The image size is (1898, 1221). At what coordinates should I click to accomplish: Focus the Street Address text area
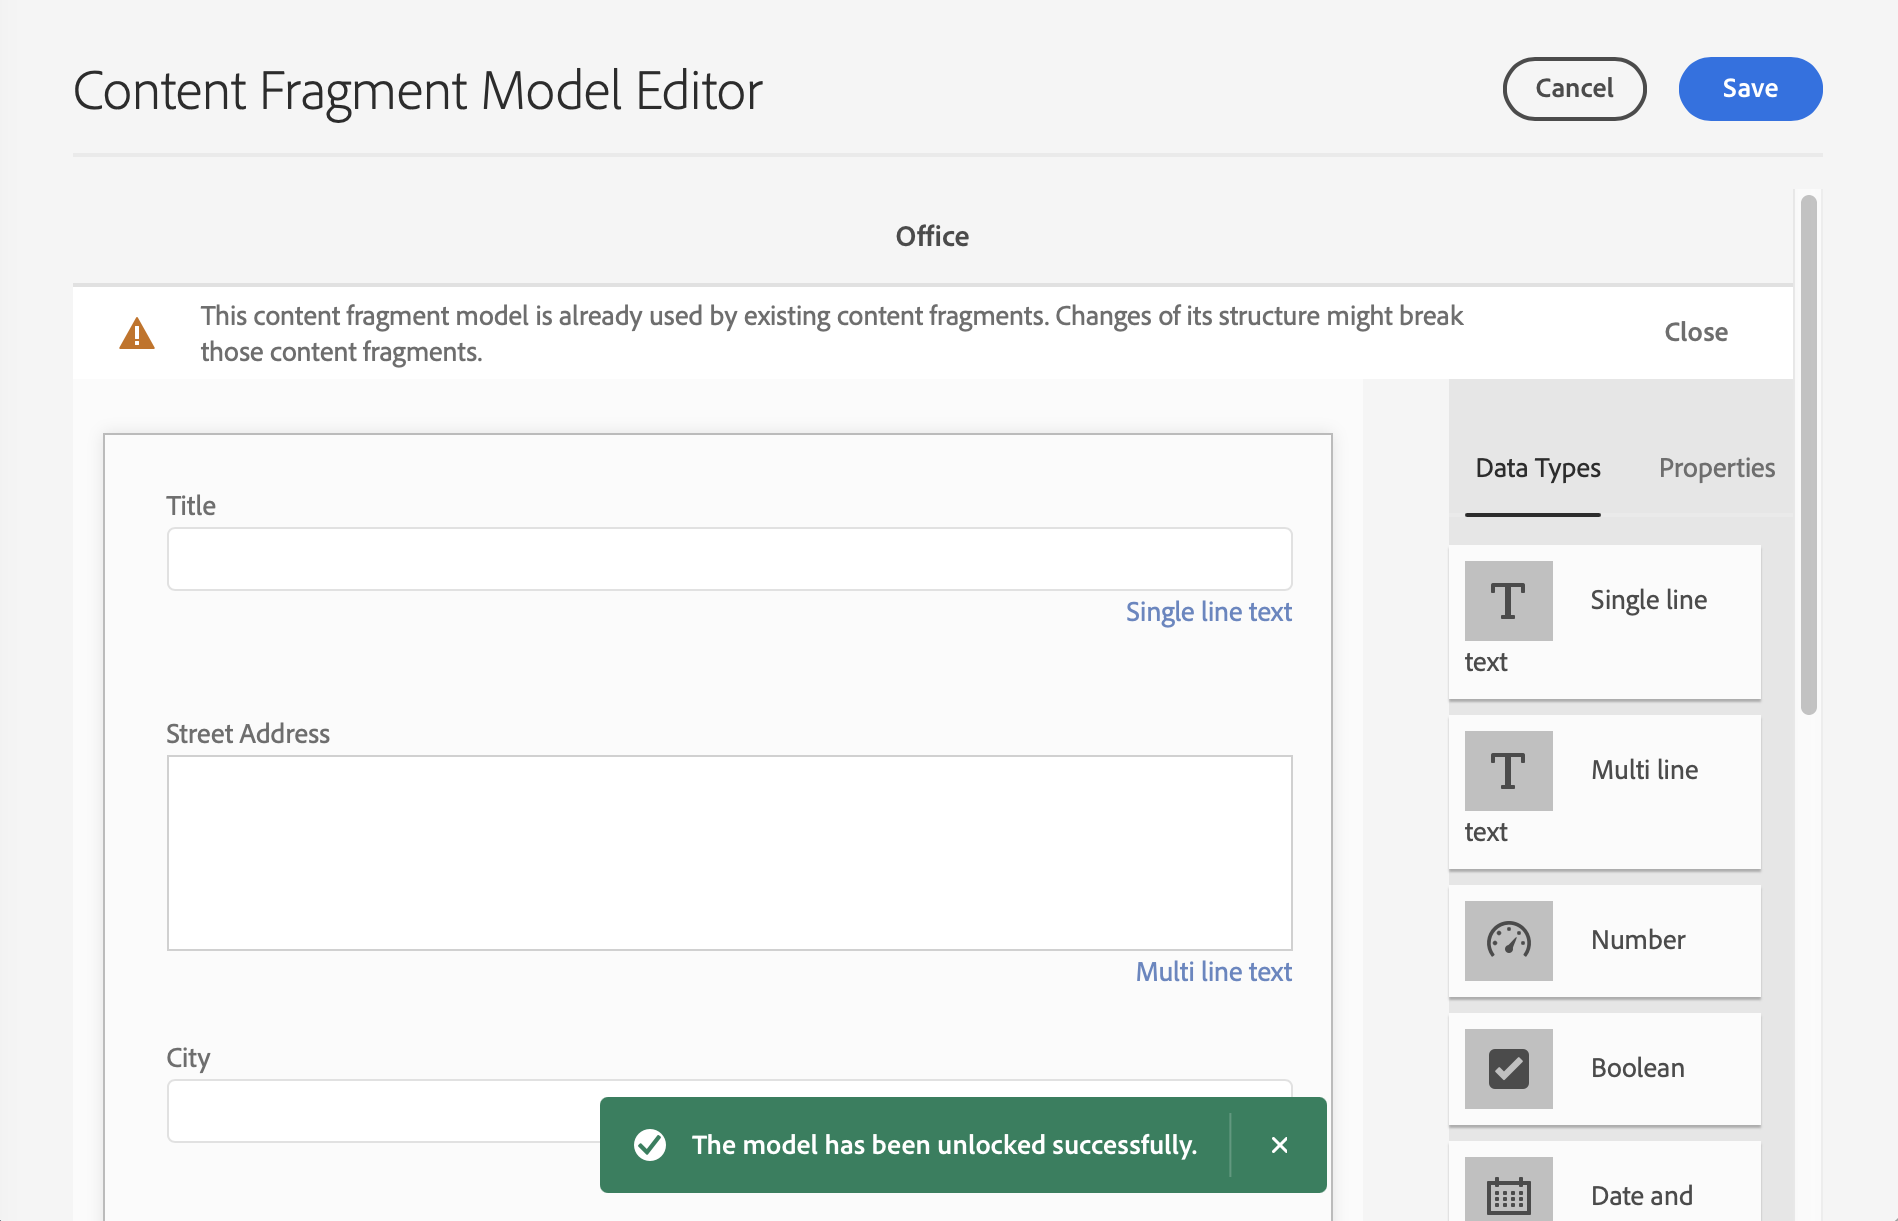[729, 852]
